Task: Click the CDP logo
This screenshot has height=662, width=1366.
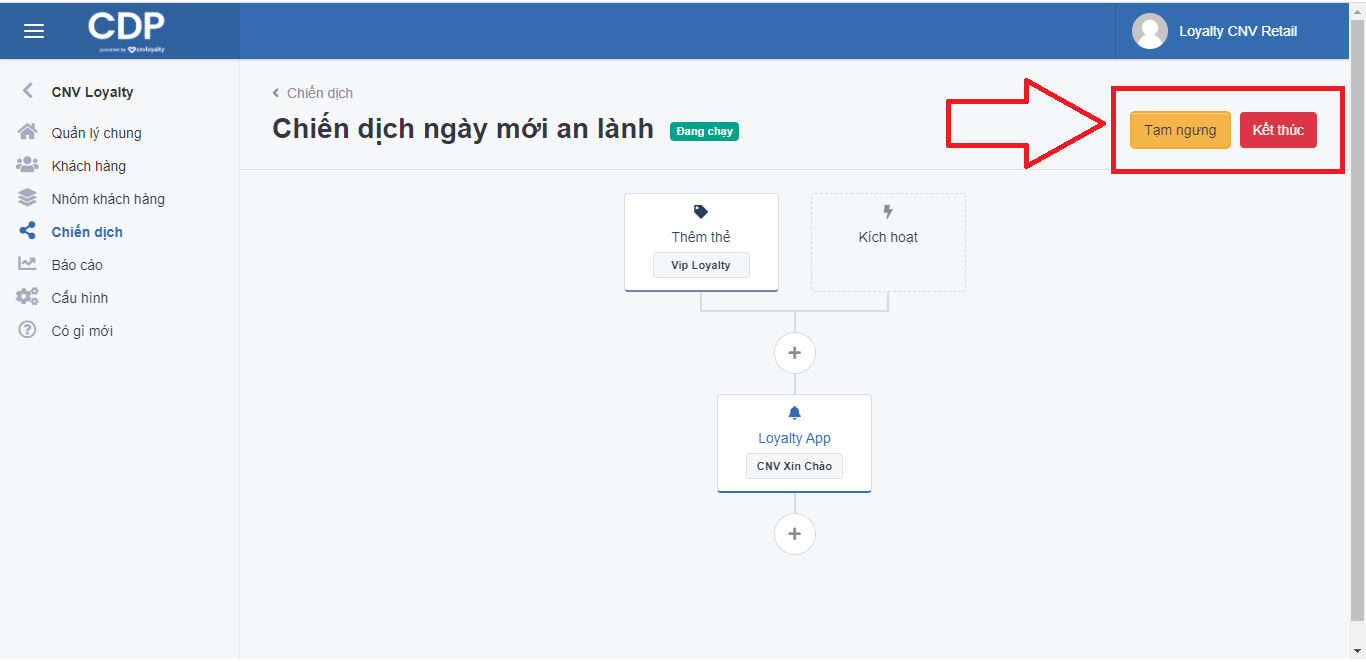Action: (126, 31)
